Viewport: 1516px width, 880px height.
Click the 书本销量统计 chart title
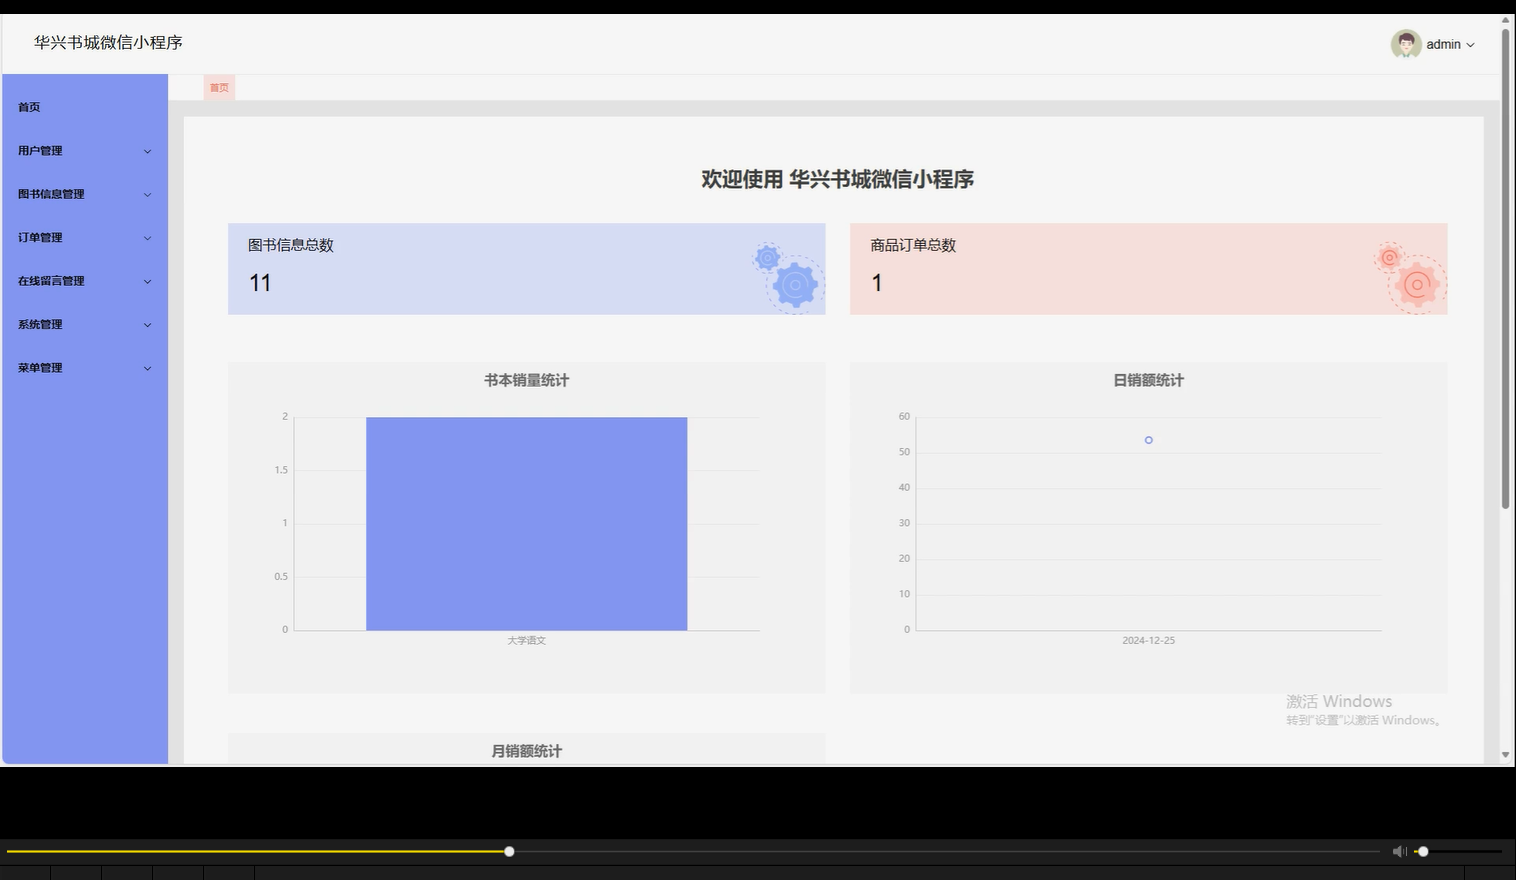tap(526, 380)
